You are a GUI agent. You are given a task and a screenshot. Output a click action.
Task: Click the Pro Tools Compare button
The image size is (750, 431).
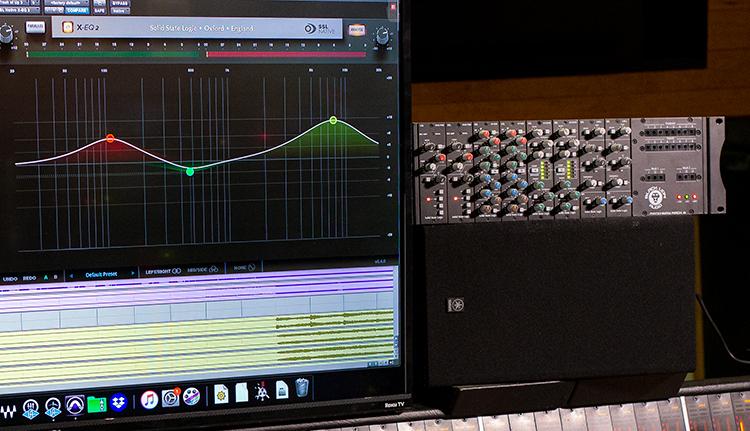click(x=77, y=11)
